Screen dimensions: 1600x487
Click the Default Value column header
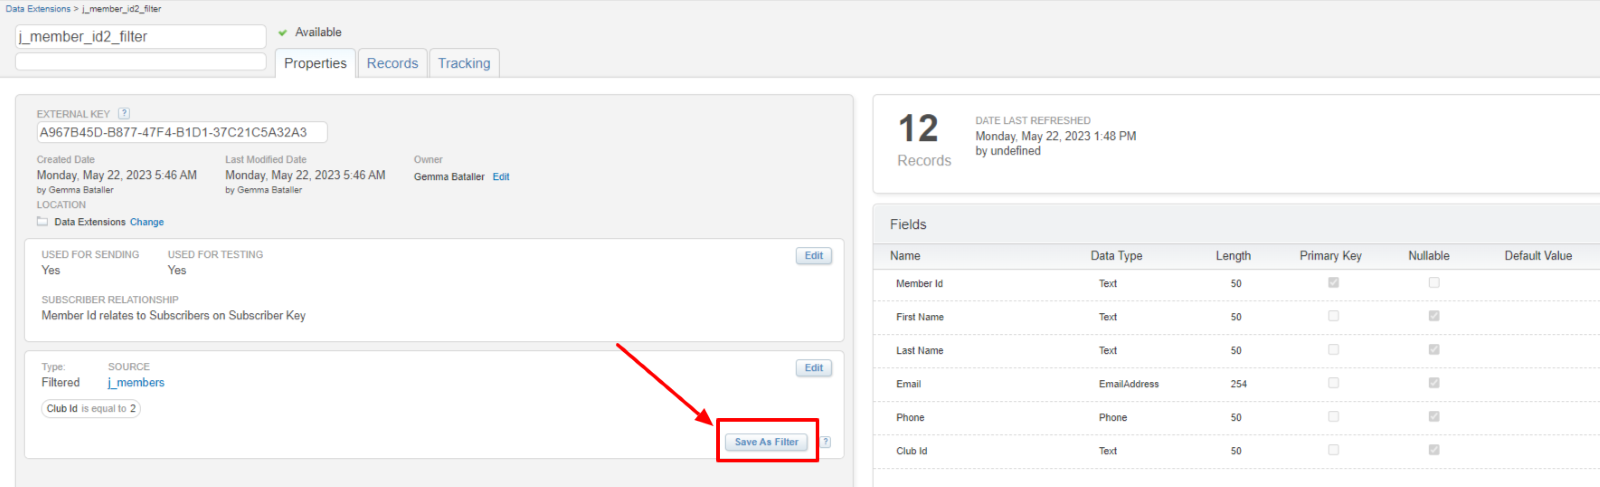pyautogui.click(x=1538, y=256)
